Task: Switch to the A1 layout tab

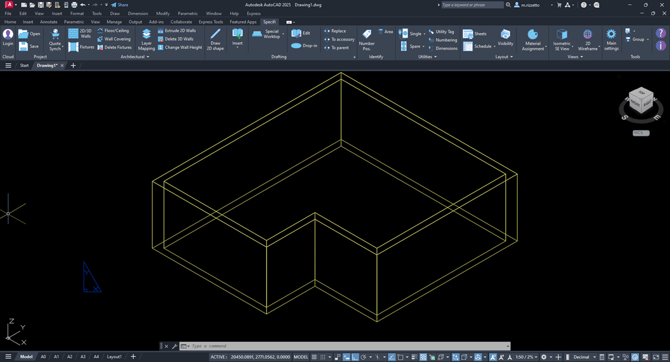Action: [56, 356]
